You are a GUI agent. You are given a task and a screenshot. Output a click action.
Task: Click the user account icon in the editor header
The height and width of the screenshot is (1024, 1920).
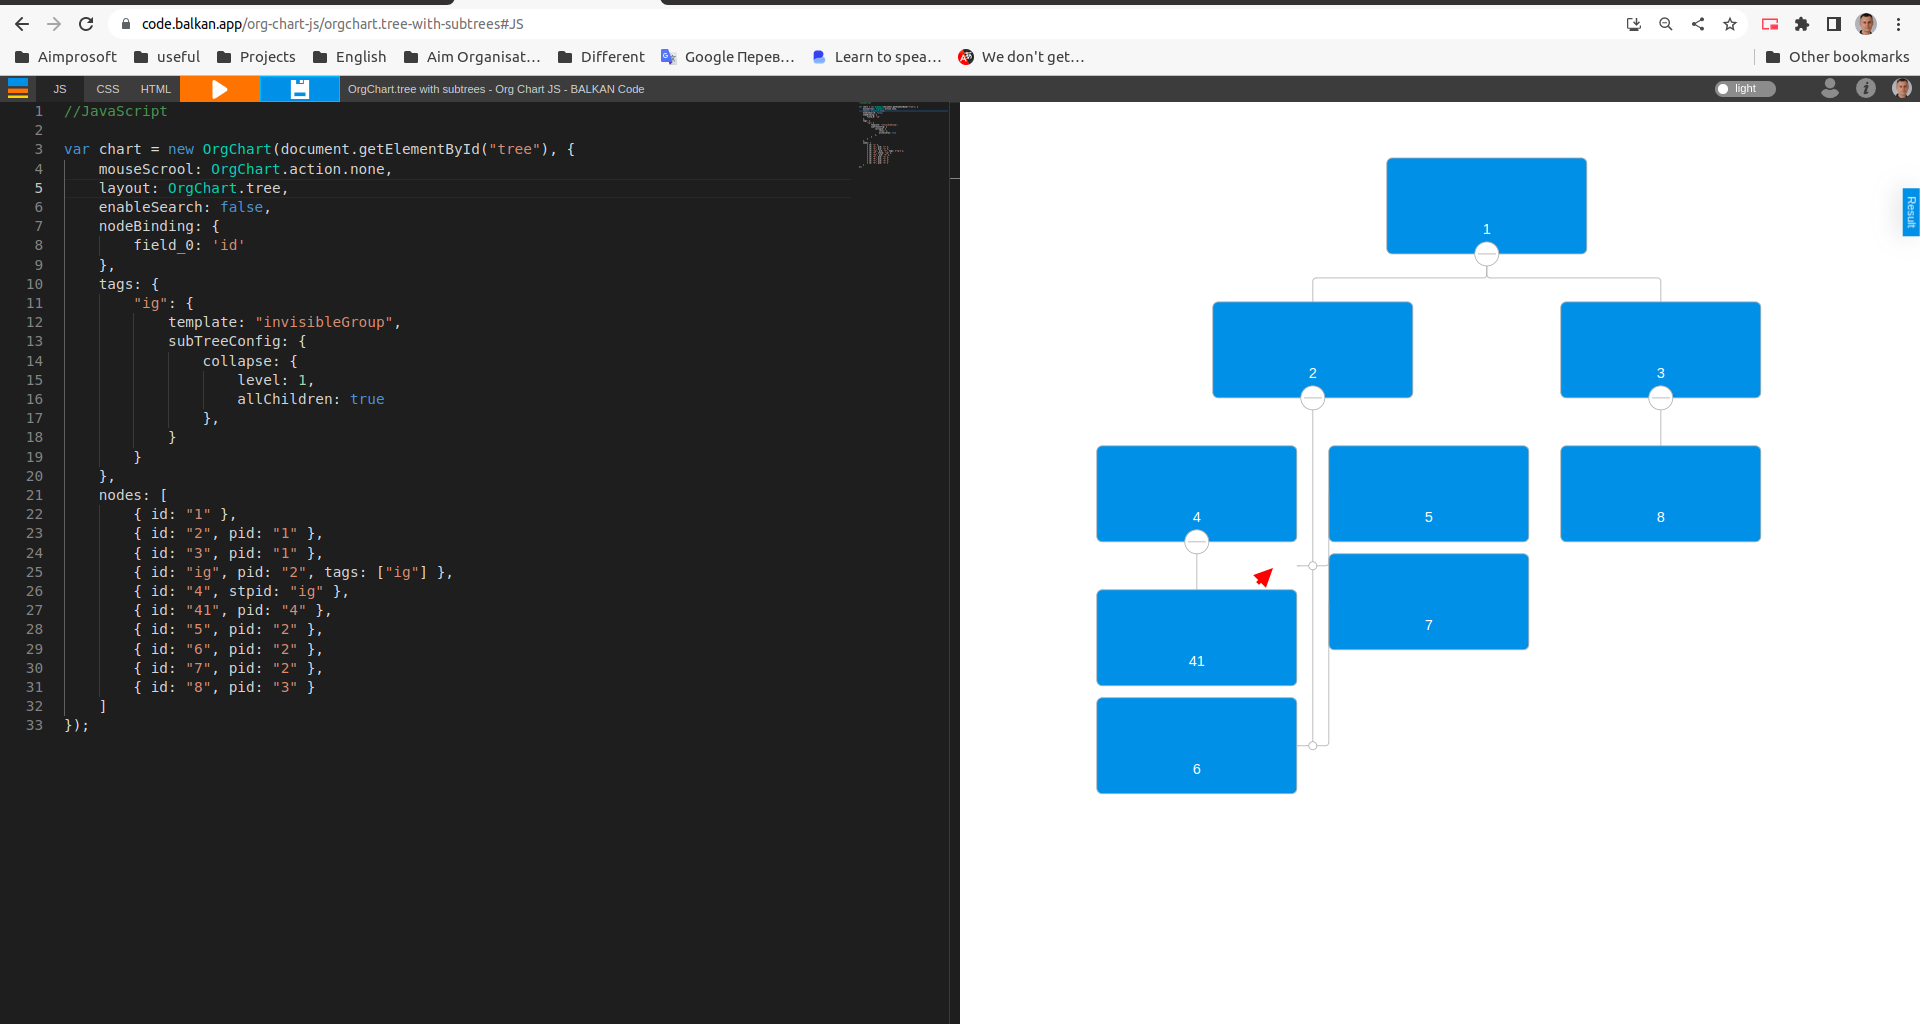(x=1830, y=88)
